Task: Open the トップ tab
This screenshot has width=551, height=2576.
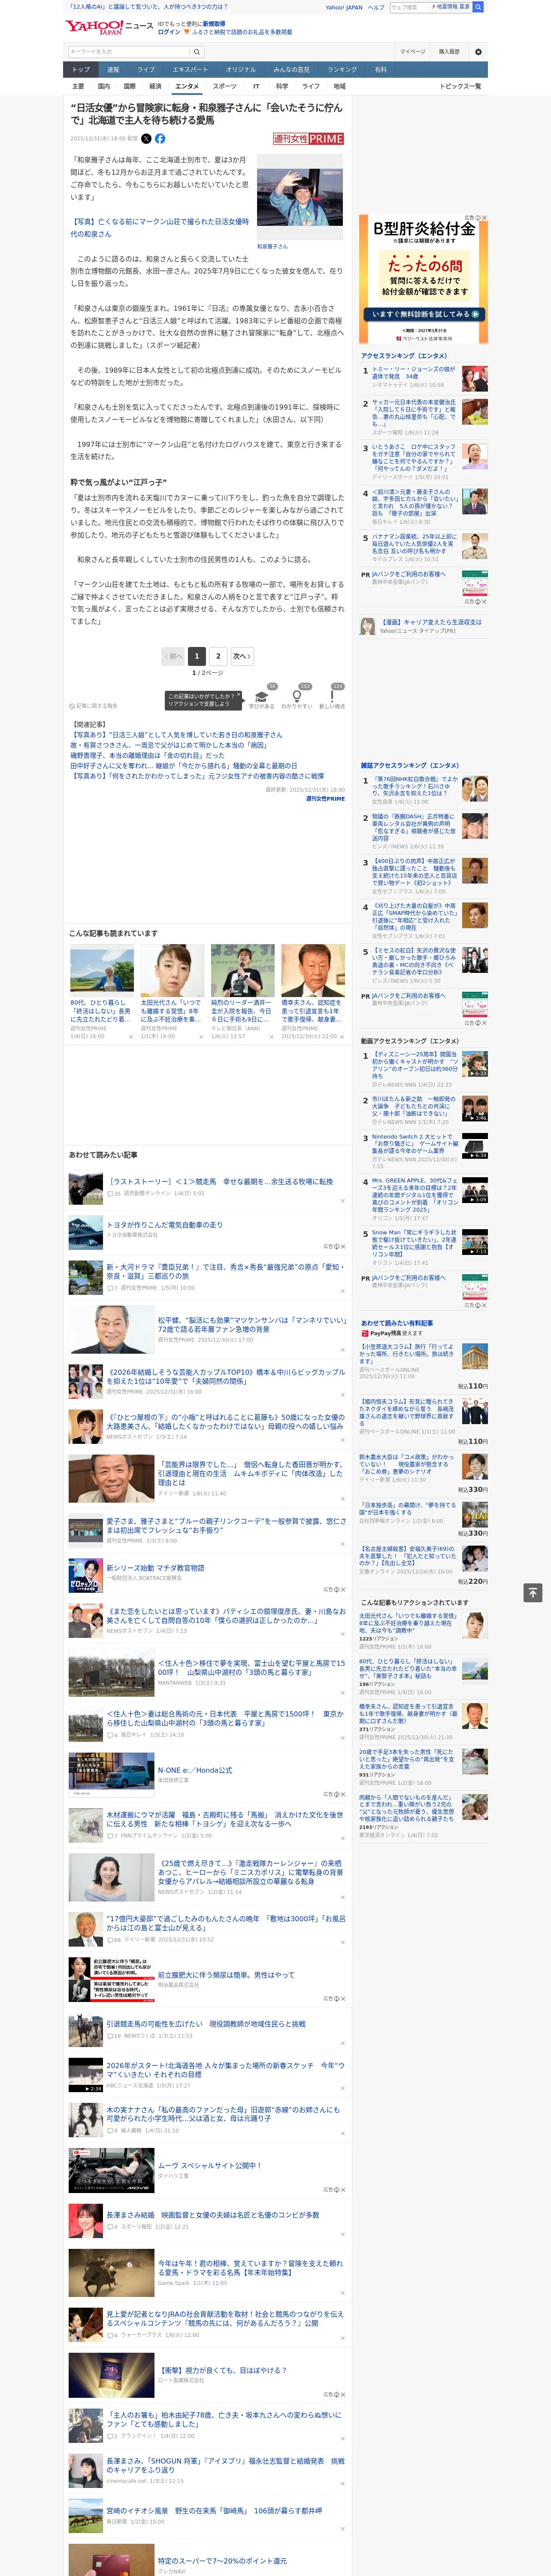Action: pos(81,70)
